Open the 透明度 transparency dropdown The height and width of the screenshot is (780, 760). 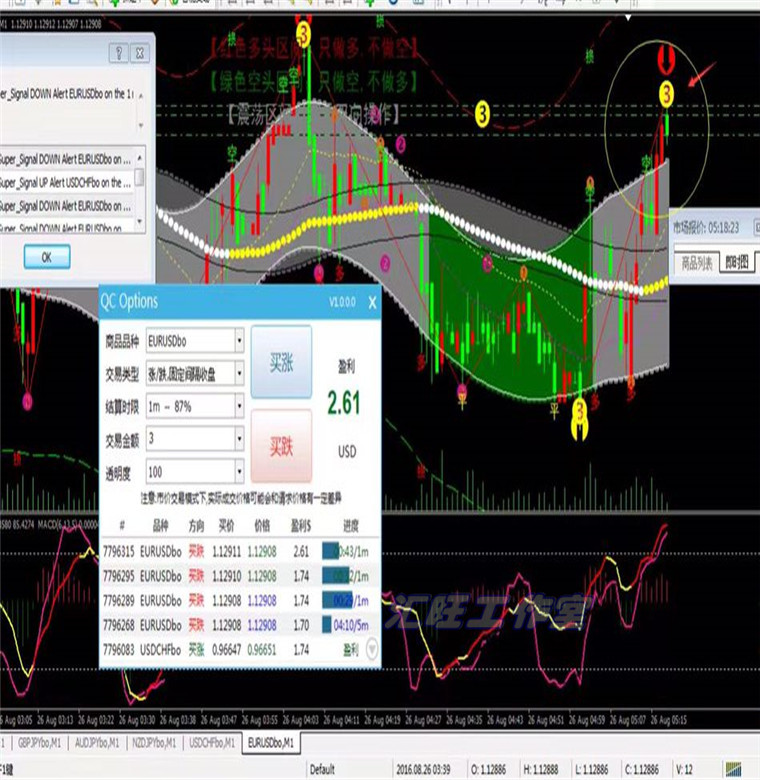coord(239,471)
